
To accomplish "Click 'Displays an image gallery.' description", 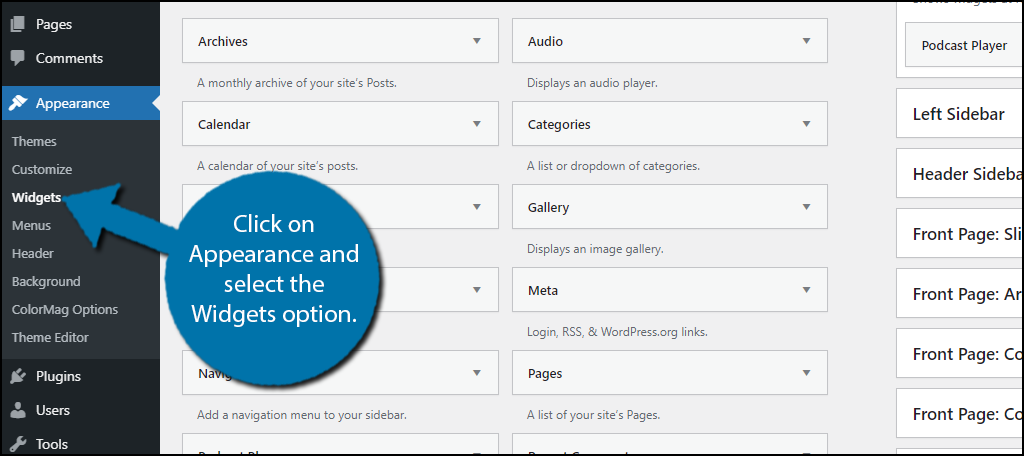I will [595, 249].
